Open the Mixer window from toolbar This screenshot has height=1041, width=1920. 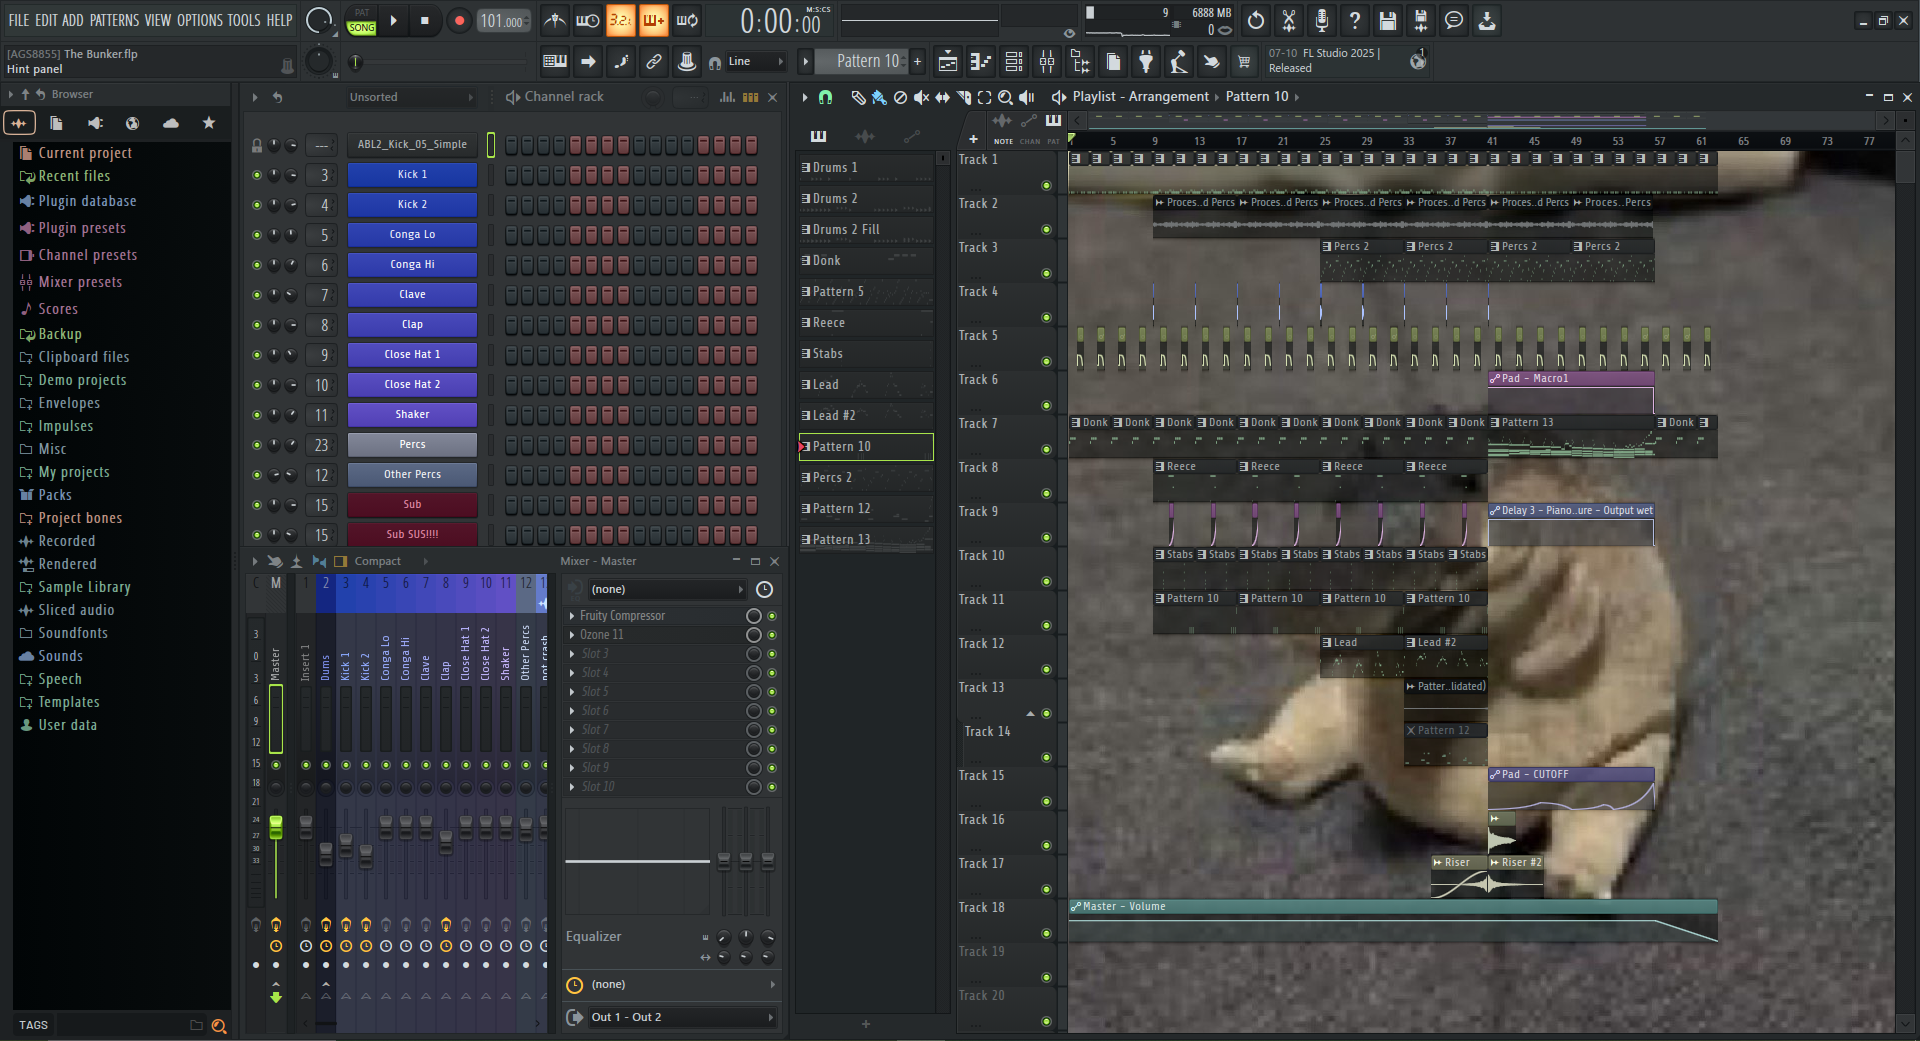coord(1046,62)
